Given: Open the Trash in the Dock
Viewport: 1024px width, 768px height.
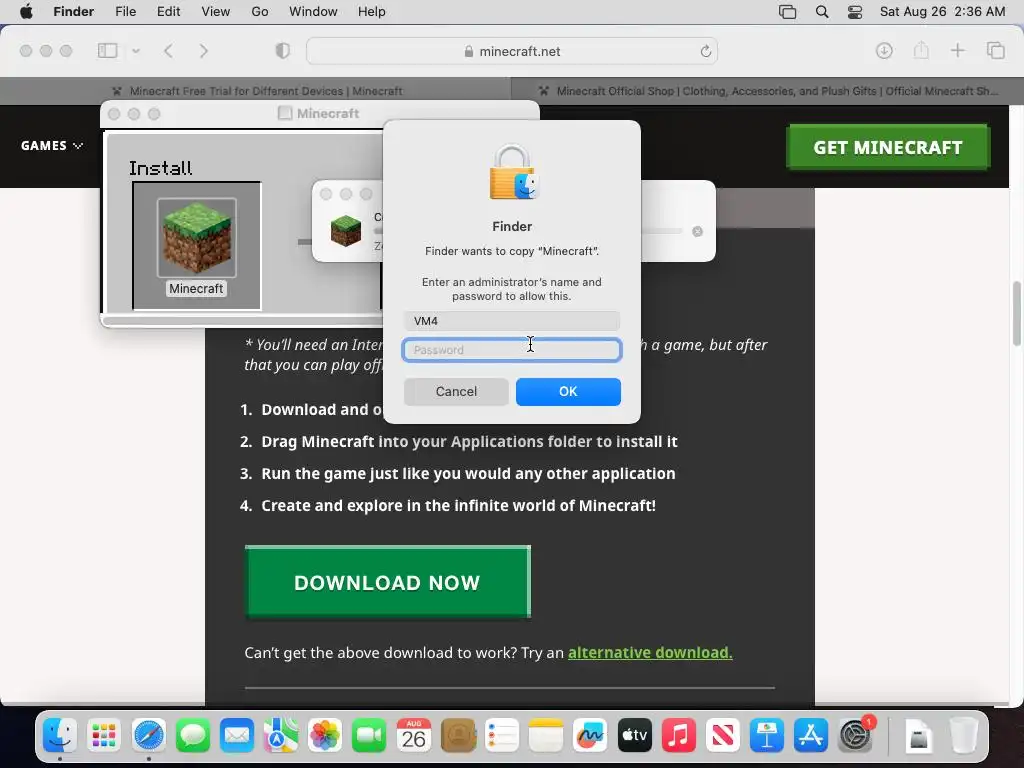Looking at the screenshot, I should tap(963, 736).
